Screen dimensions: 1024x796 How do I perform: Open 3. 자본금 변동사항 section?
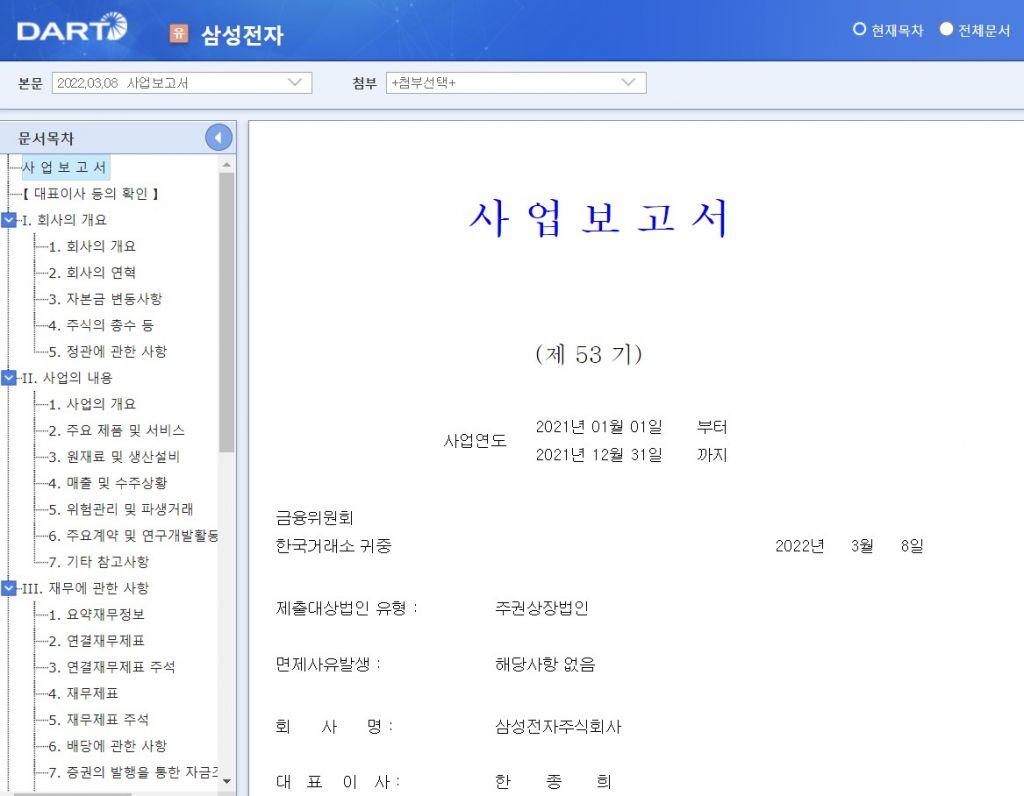coord(105,299)
